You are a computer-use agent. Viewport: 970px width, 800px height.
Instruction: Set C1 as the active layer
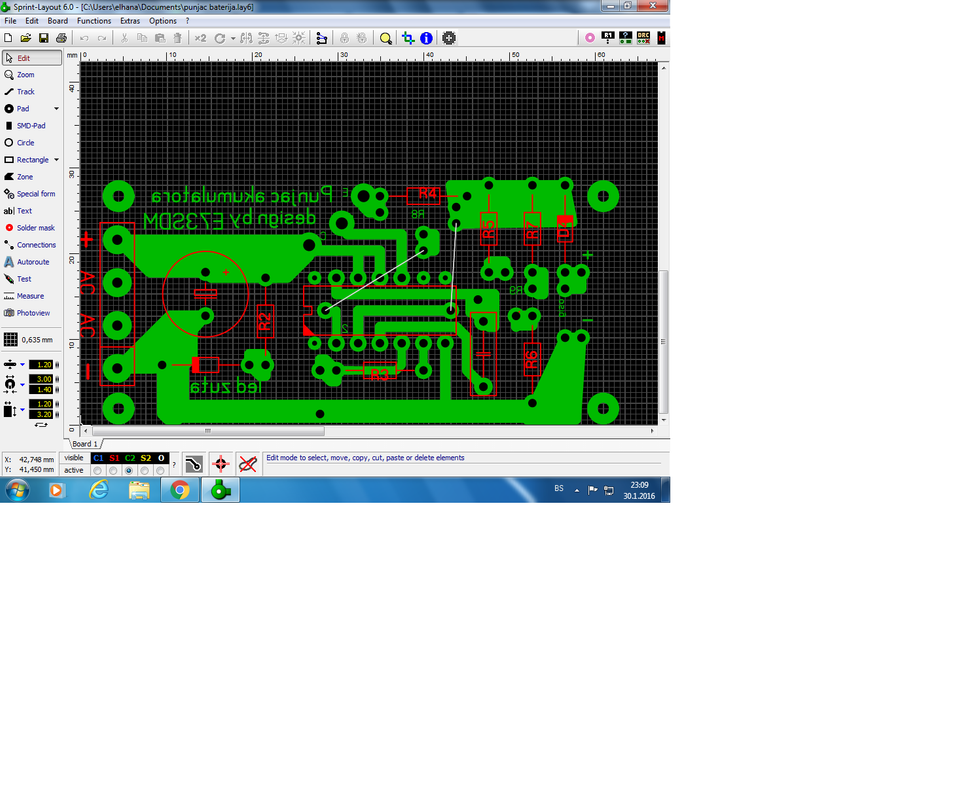tap(98, 471)
